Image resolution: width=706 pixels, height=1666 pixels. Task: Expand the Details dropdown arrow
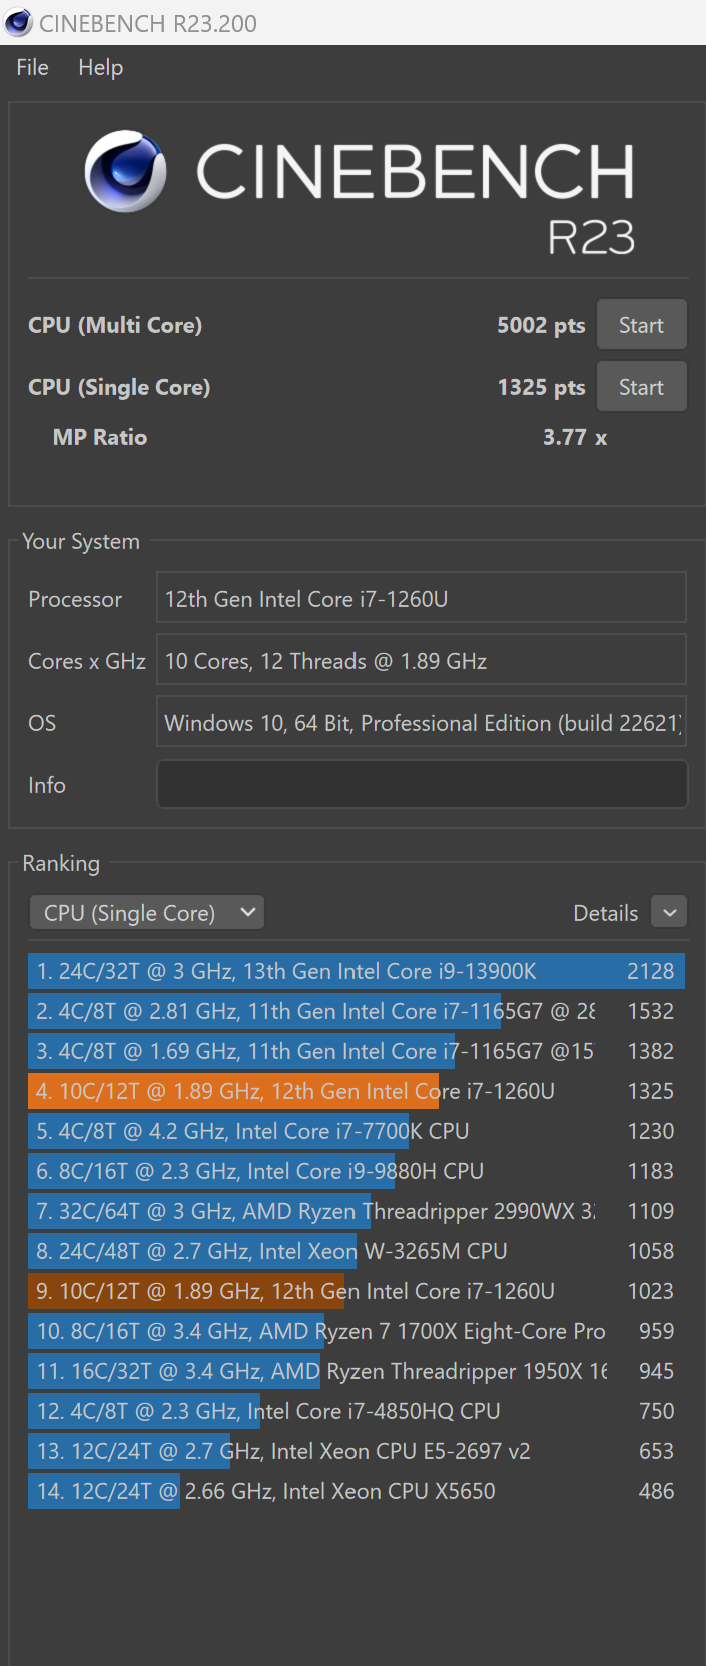(669, 912)
